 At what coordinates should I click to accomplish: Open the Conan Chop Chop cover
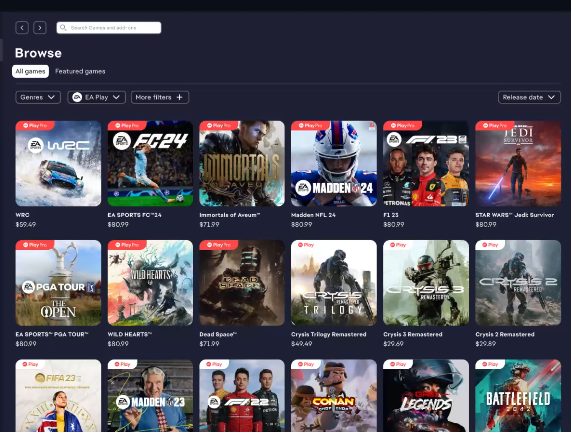(x=334, y=396)
